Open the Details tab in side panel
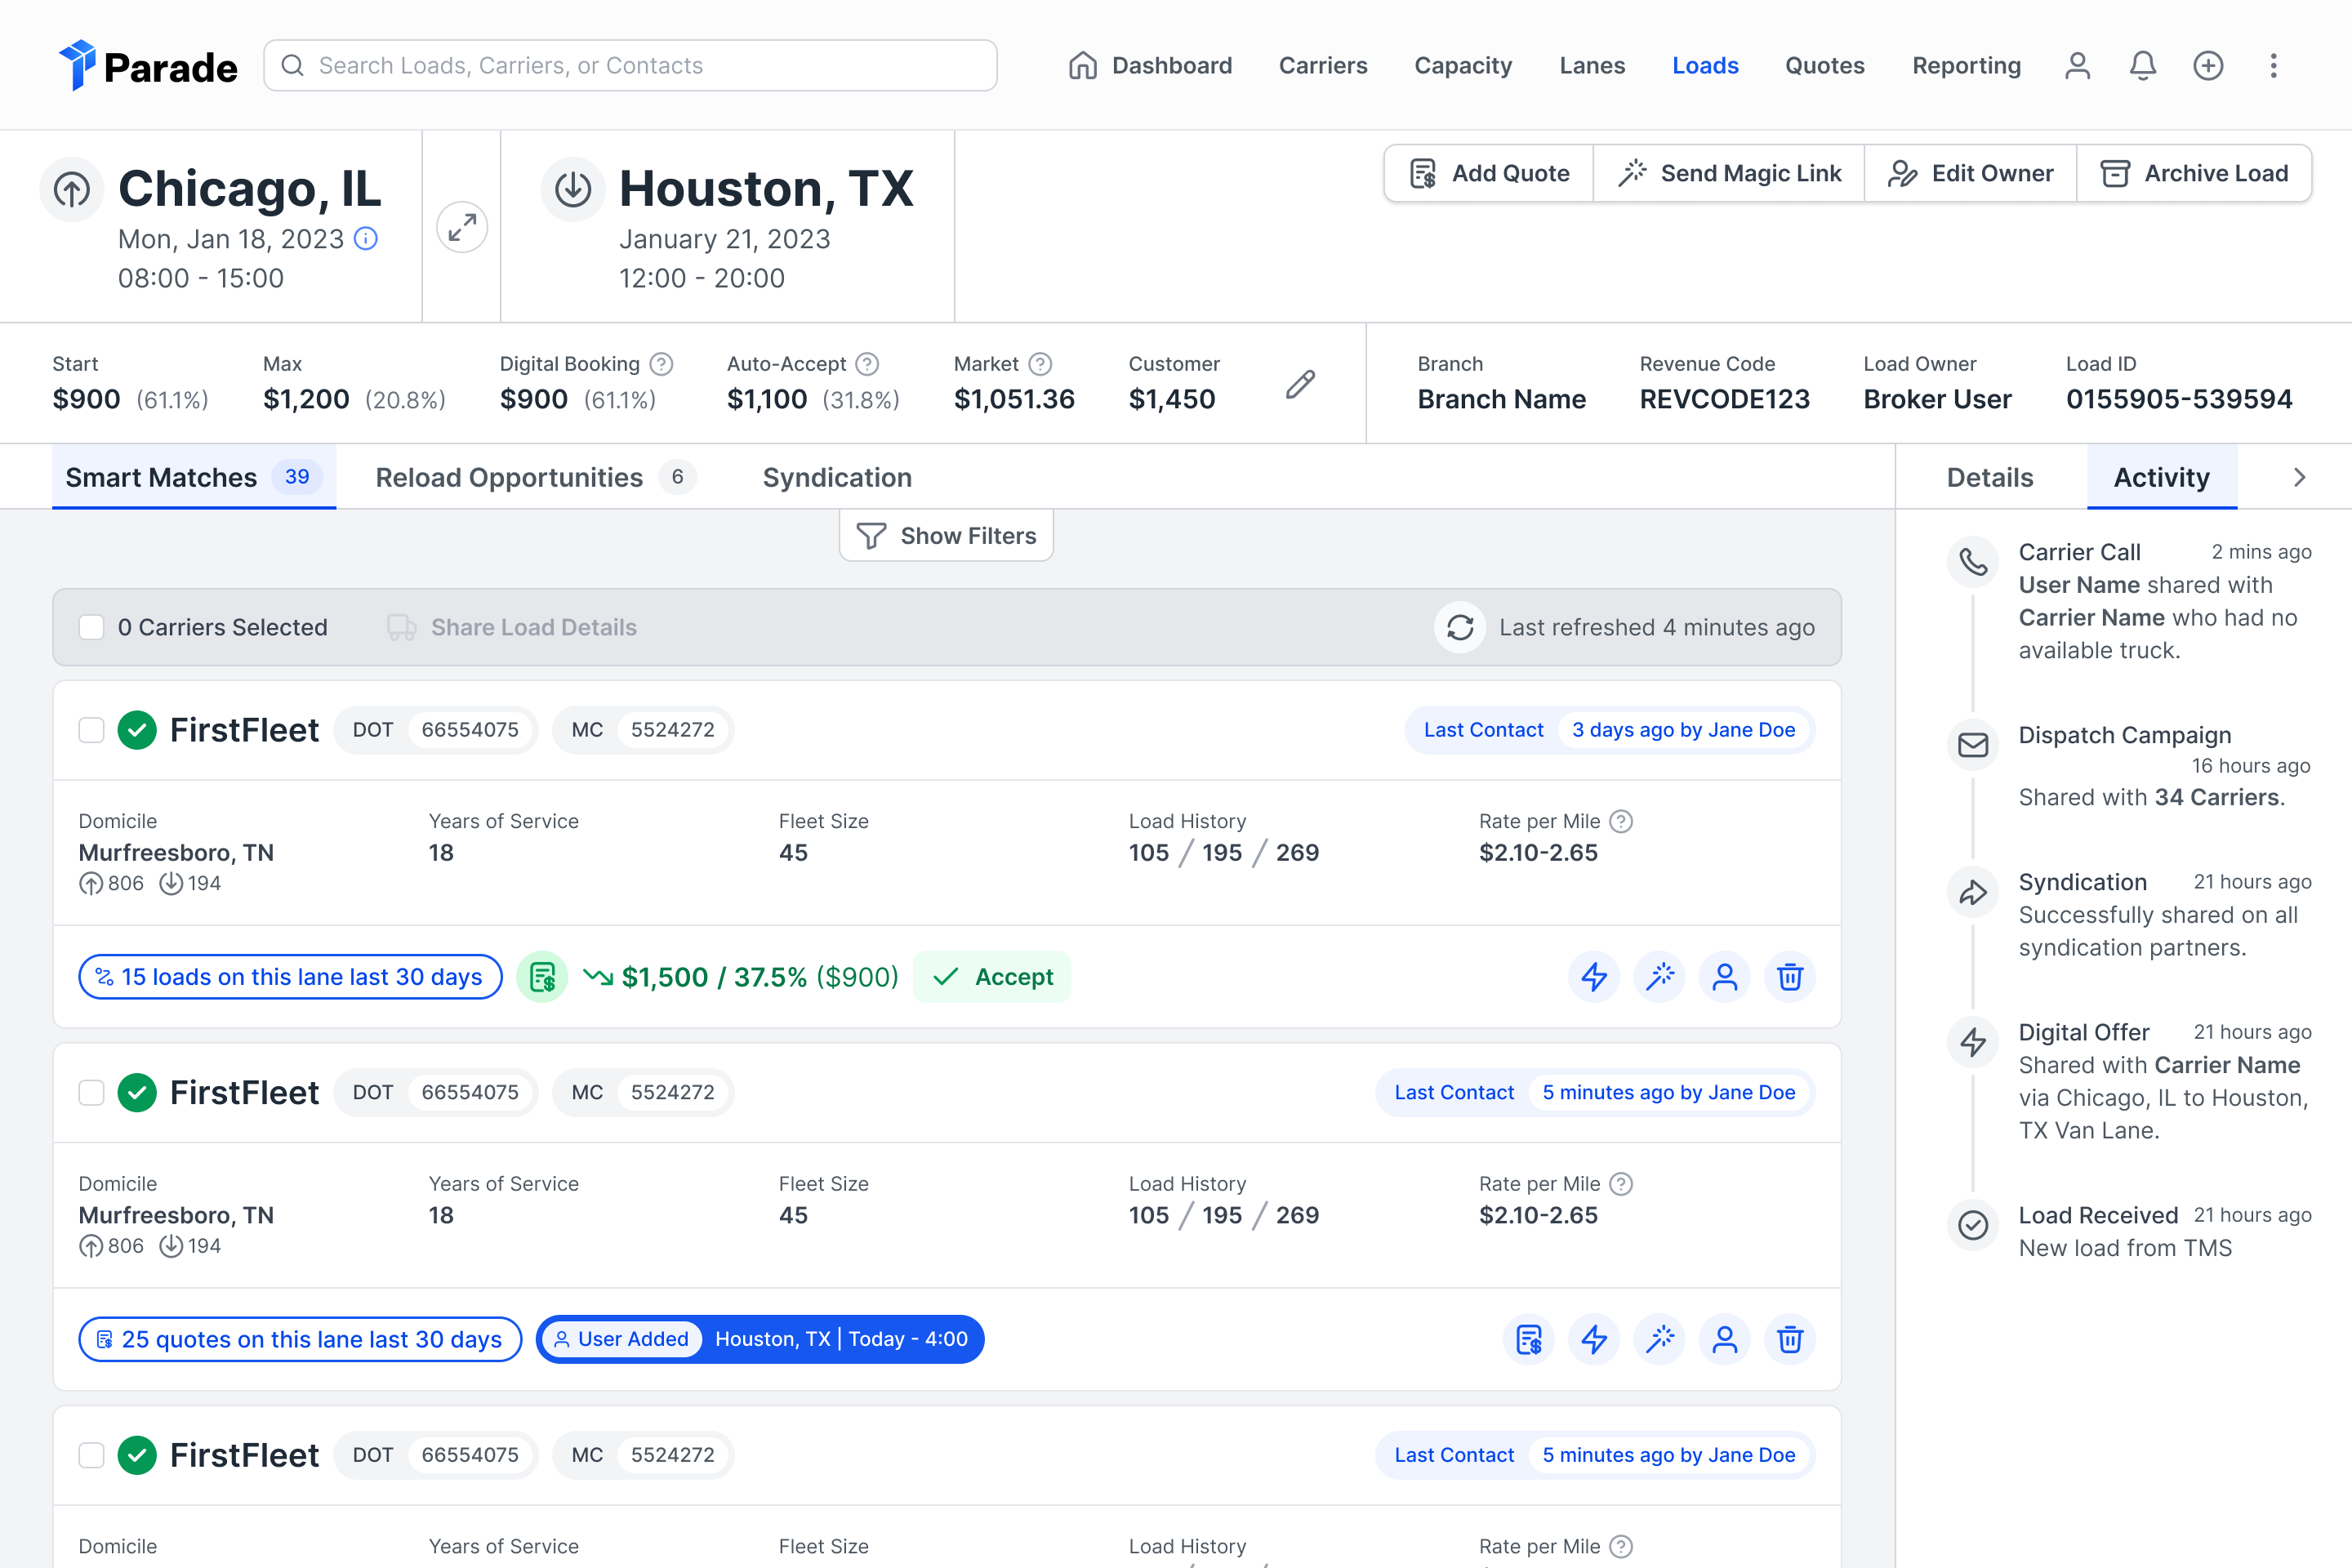The height and width of the screenshot is (1568, 2352). [x=1990, y=478]
